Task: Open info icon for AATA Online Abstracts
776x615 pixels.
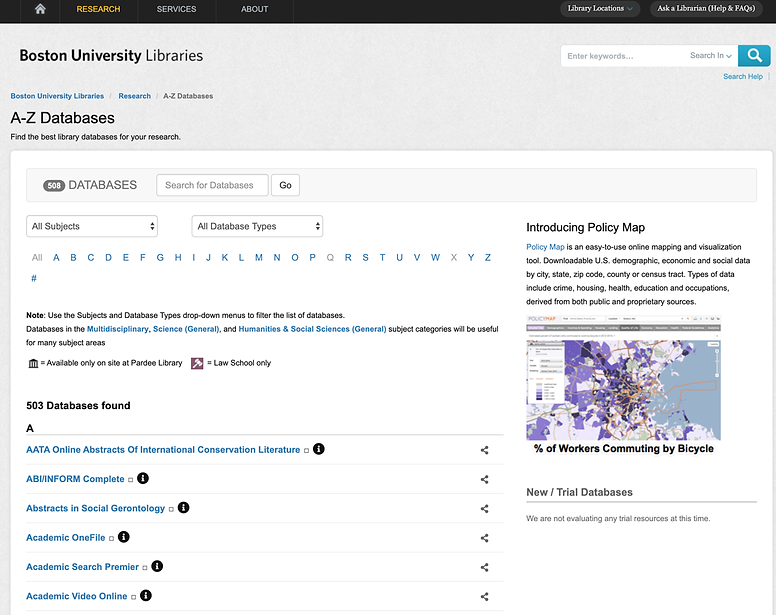Action: tap(319, 449)
